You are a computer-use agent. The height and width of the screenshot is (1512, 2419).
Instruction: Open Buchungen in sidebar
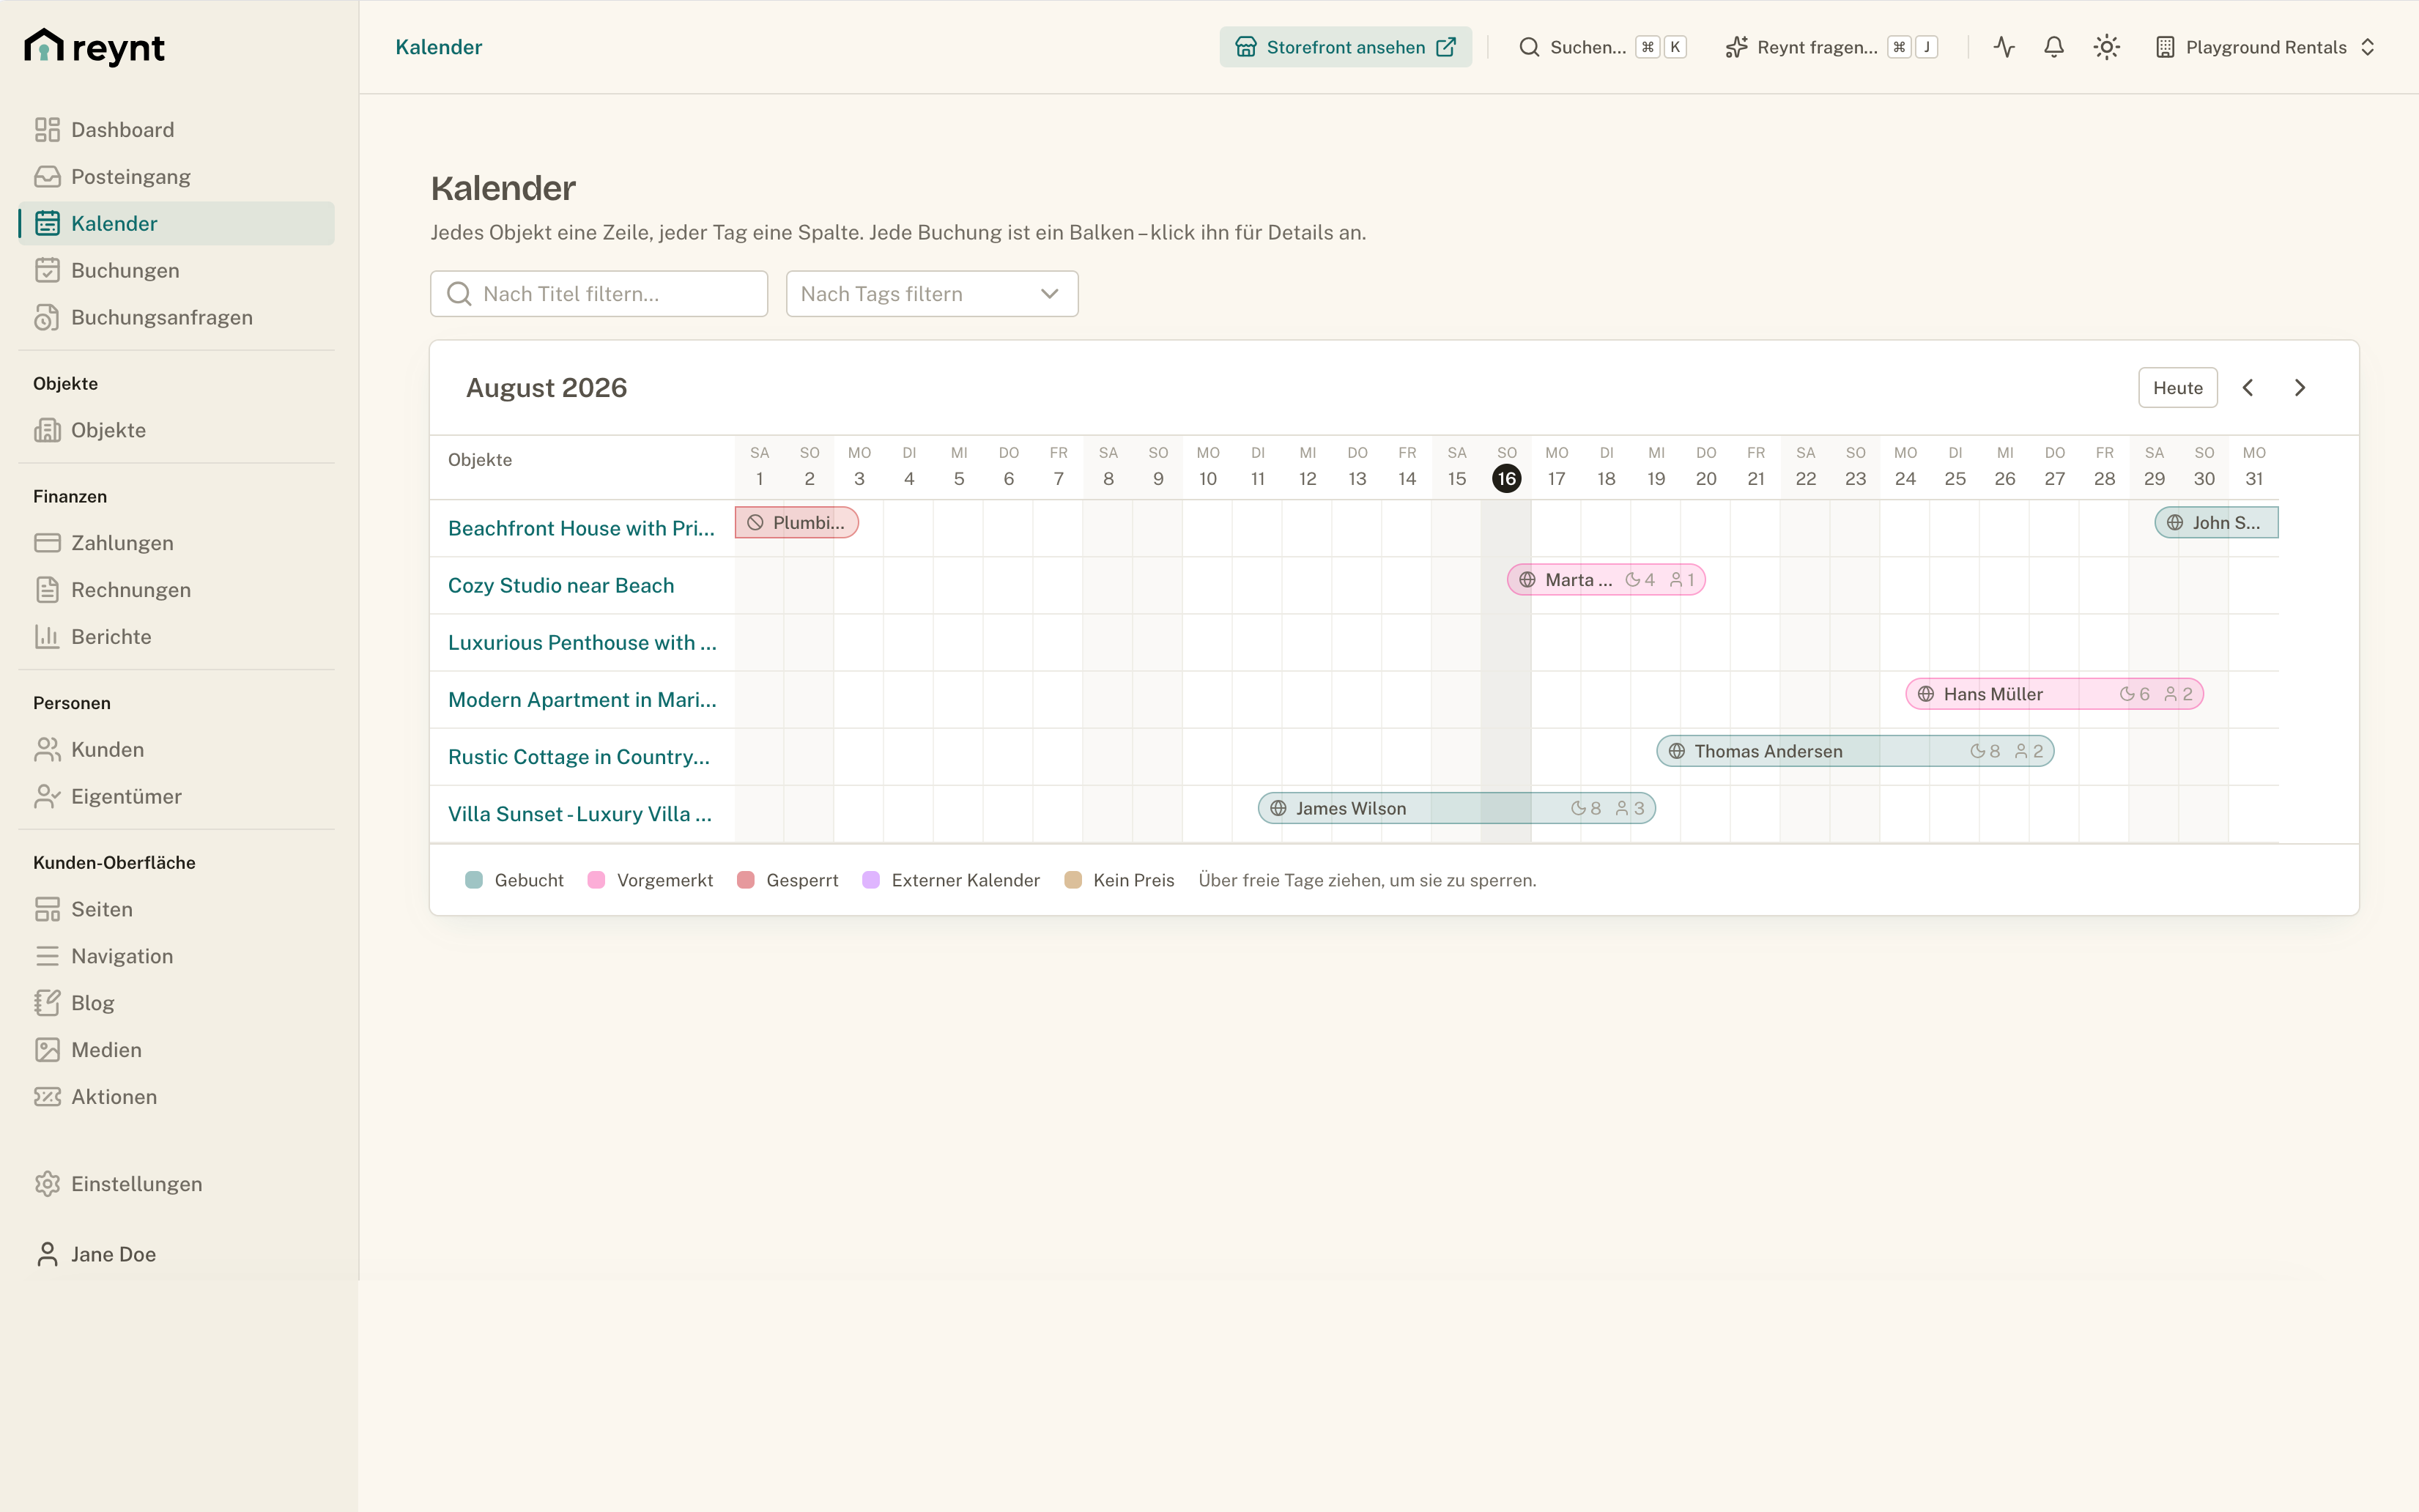click(x=176, y=270)
